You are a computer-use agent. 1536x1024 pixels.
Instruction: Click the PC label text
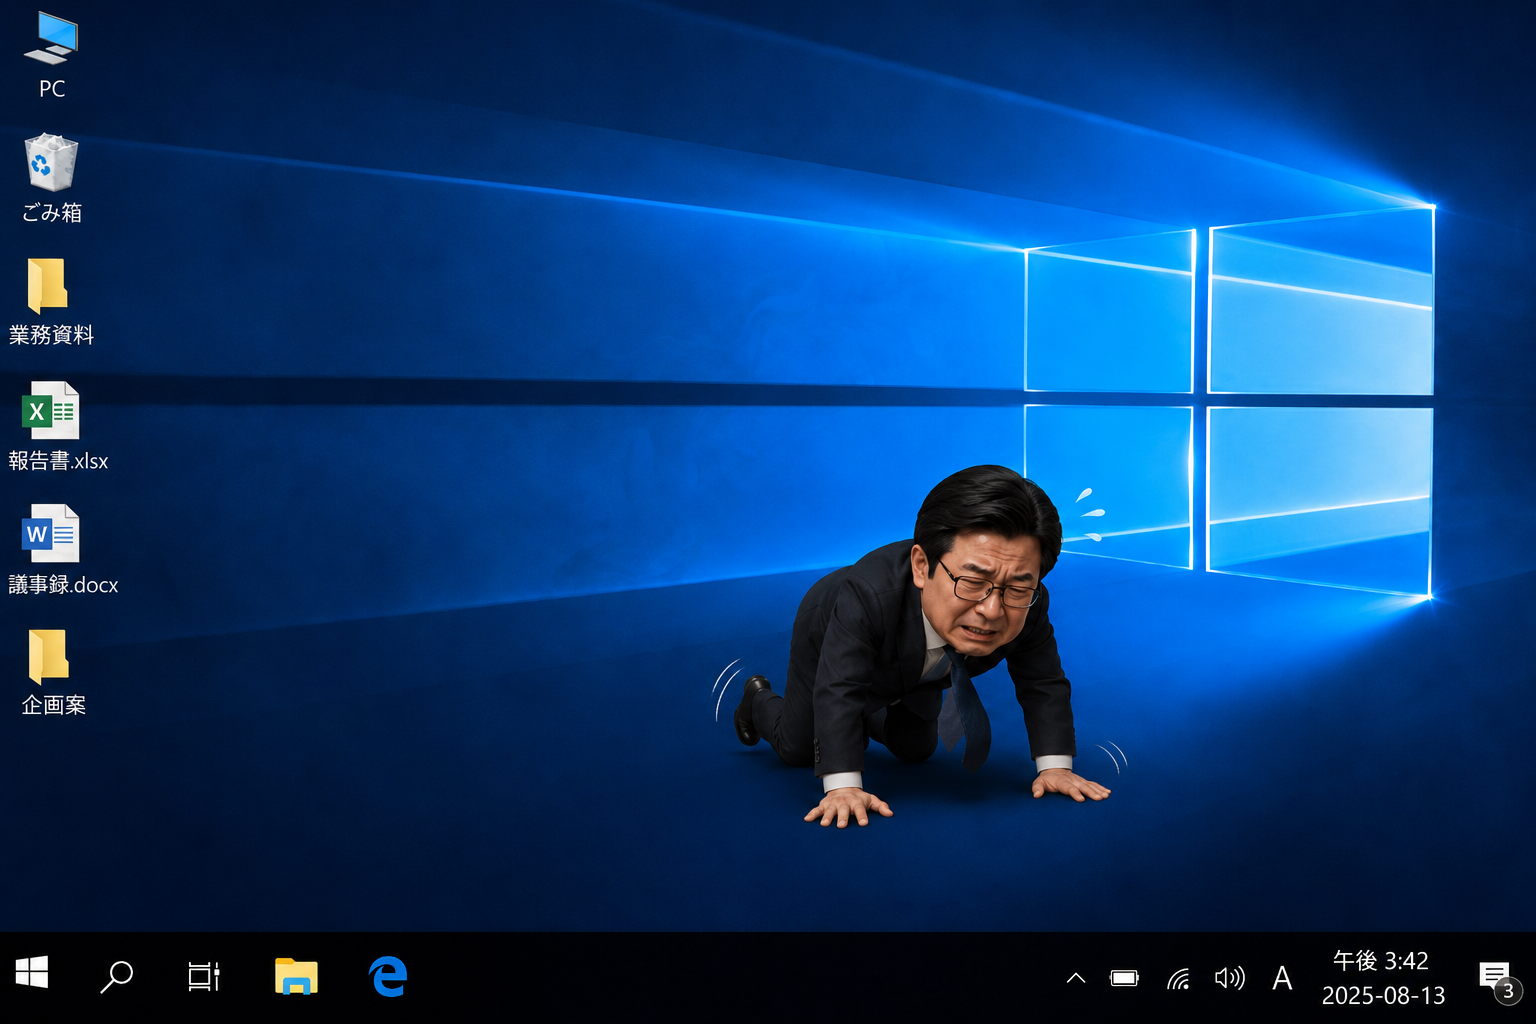(x=52, y=89)
